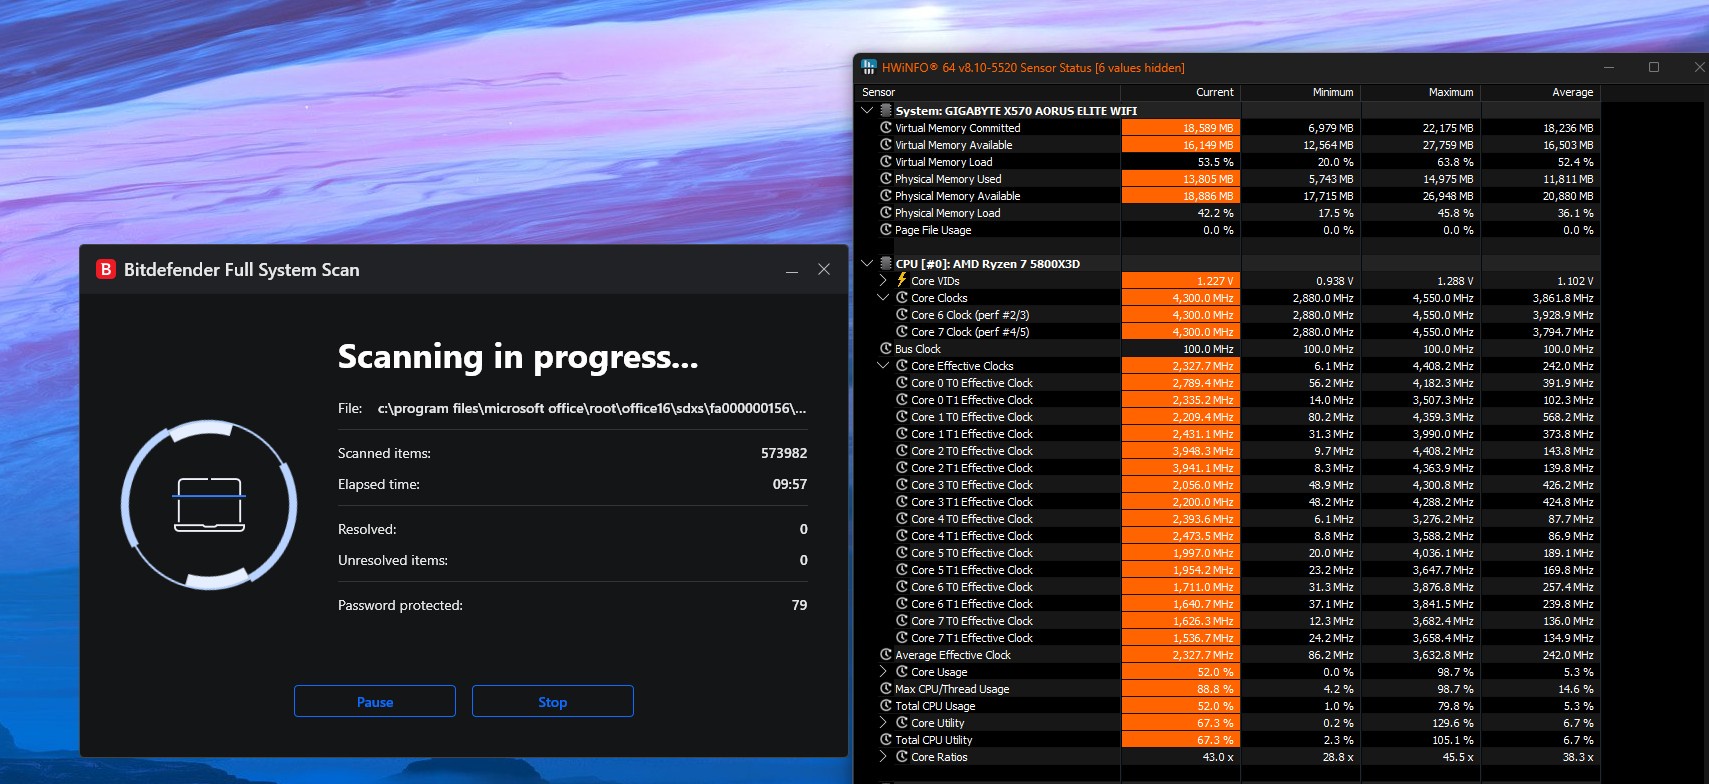The width and height of the screenshot is (1709, 784).
Task: Click the Current column header
Action: pyautogui.click(x=1181, y=92)
